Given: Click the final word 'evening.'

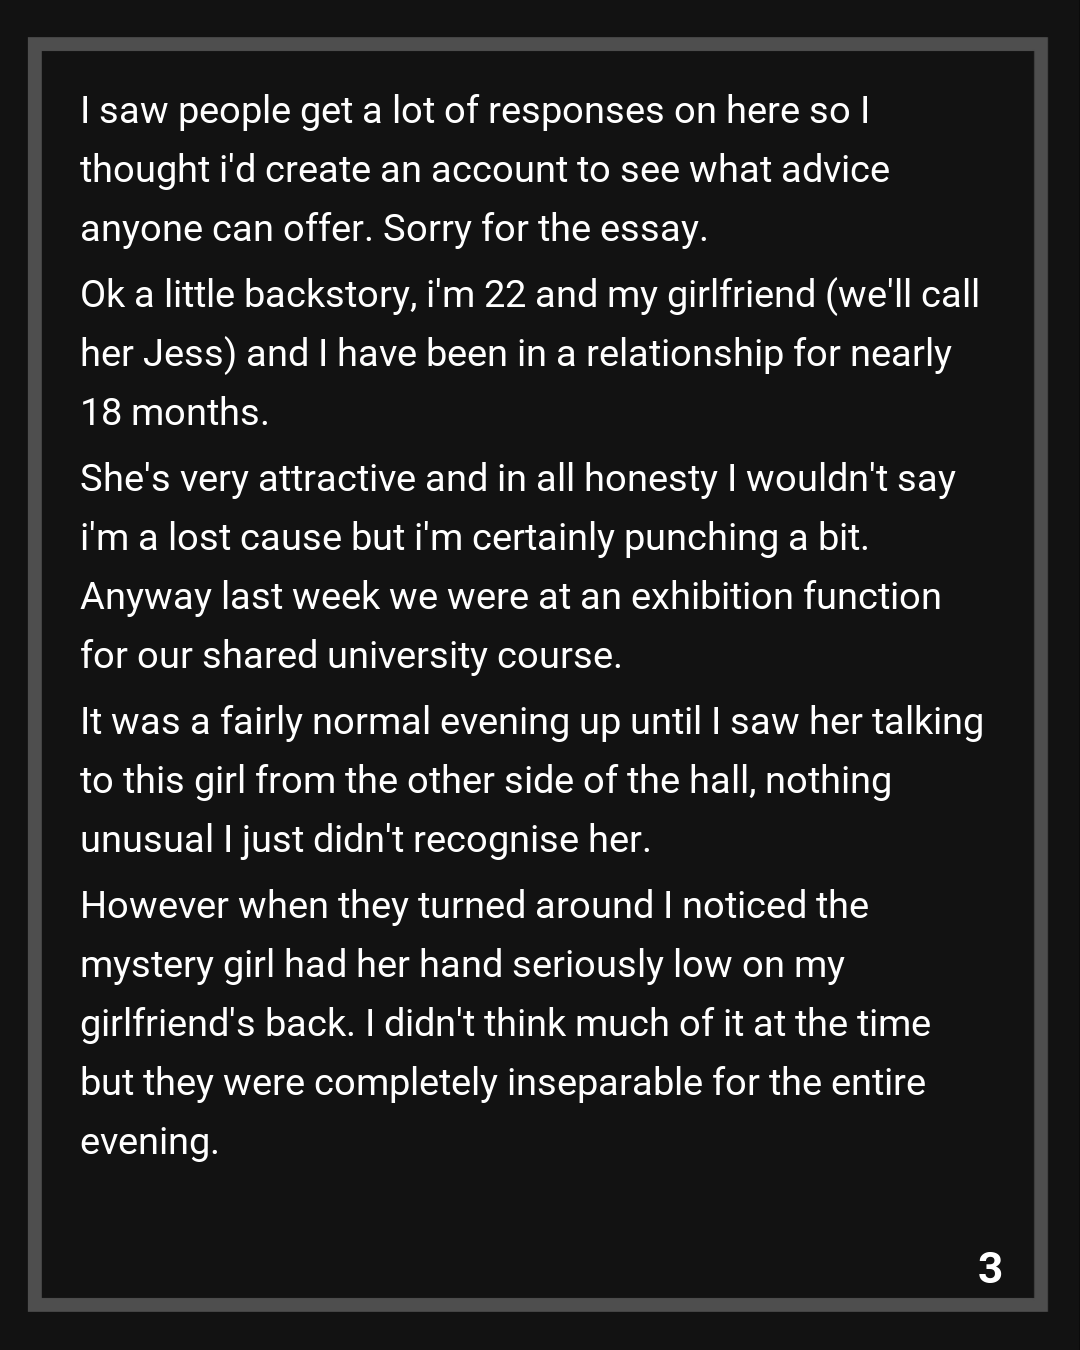Looking at the screenshot, I should [x=149, y=1142].
